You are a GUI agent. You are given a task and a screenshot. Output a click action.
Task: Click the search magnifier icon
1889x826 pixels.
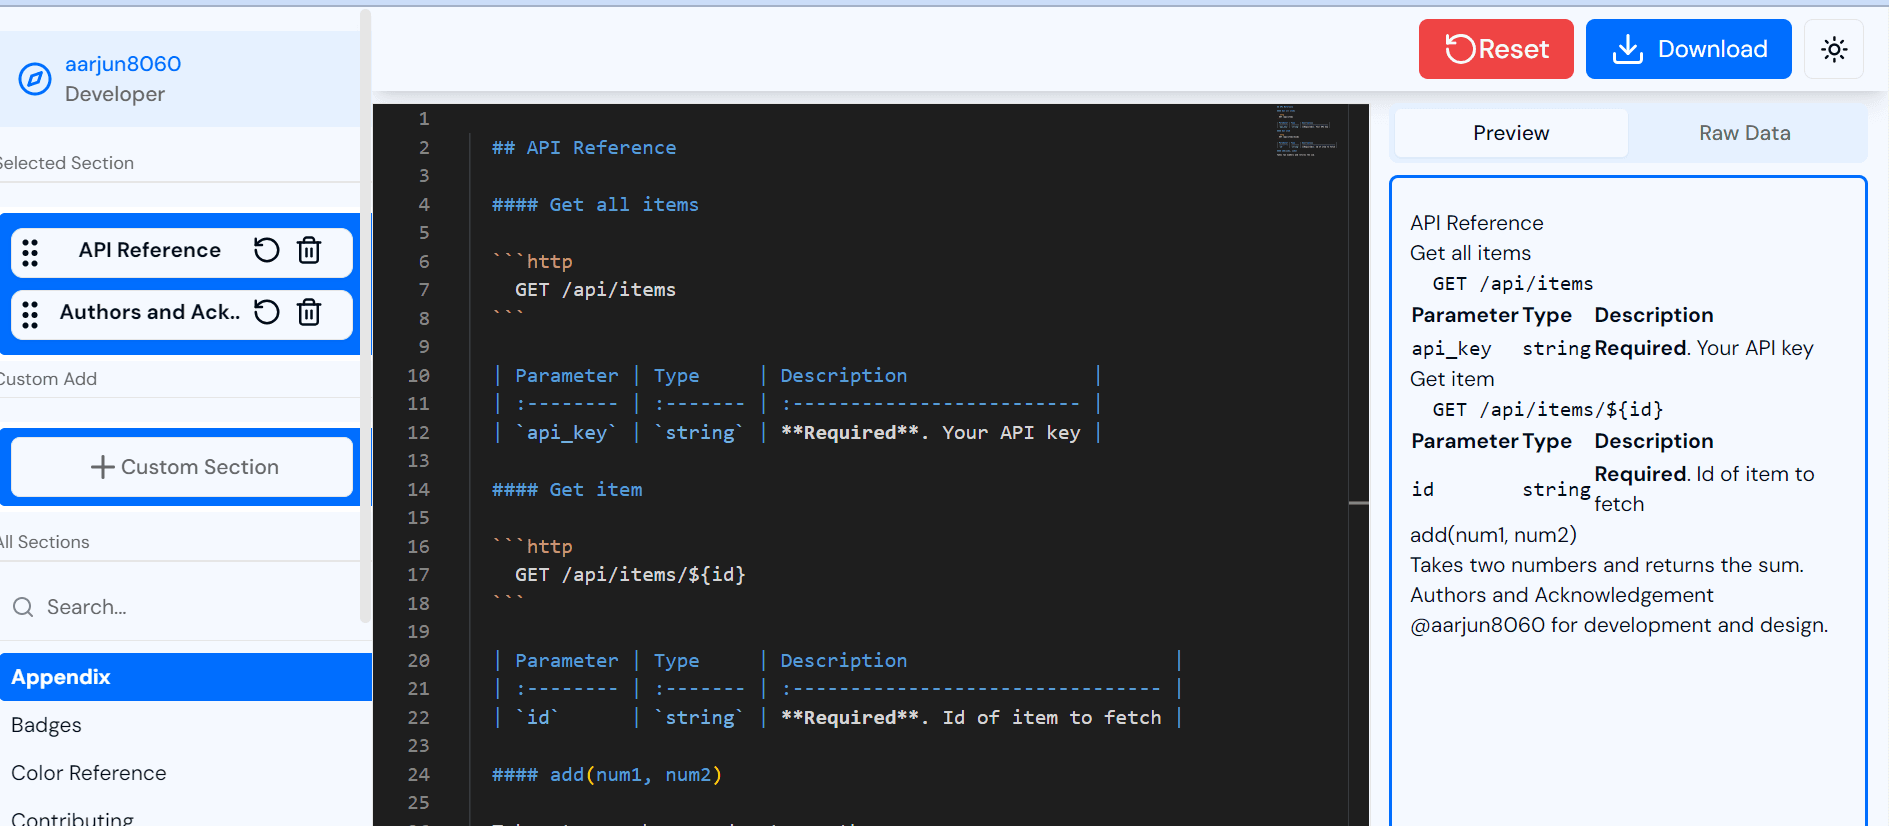click(x=23, y=607)
